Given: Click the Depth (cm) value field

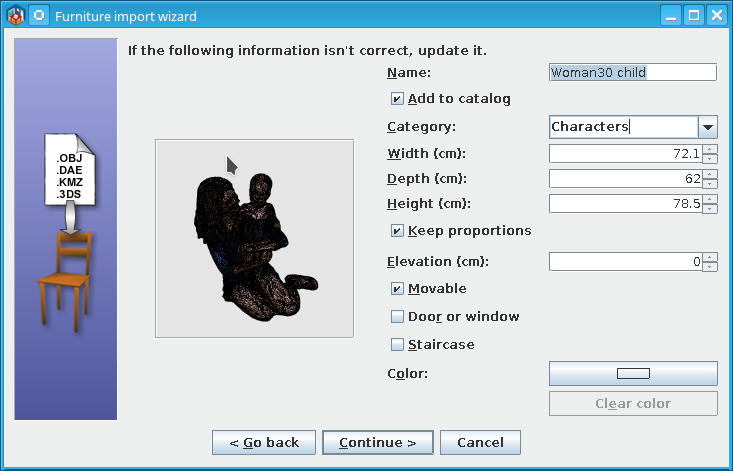Looking at the screenshot, I should 625,178.
